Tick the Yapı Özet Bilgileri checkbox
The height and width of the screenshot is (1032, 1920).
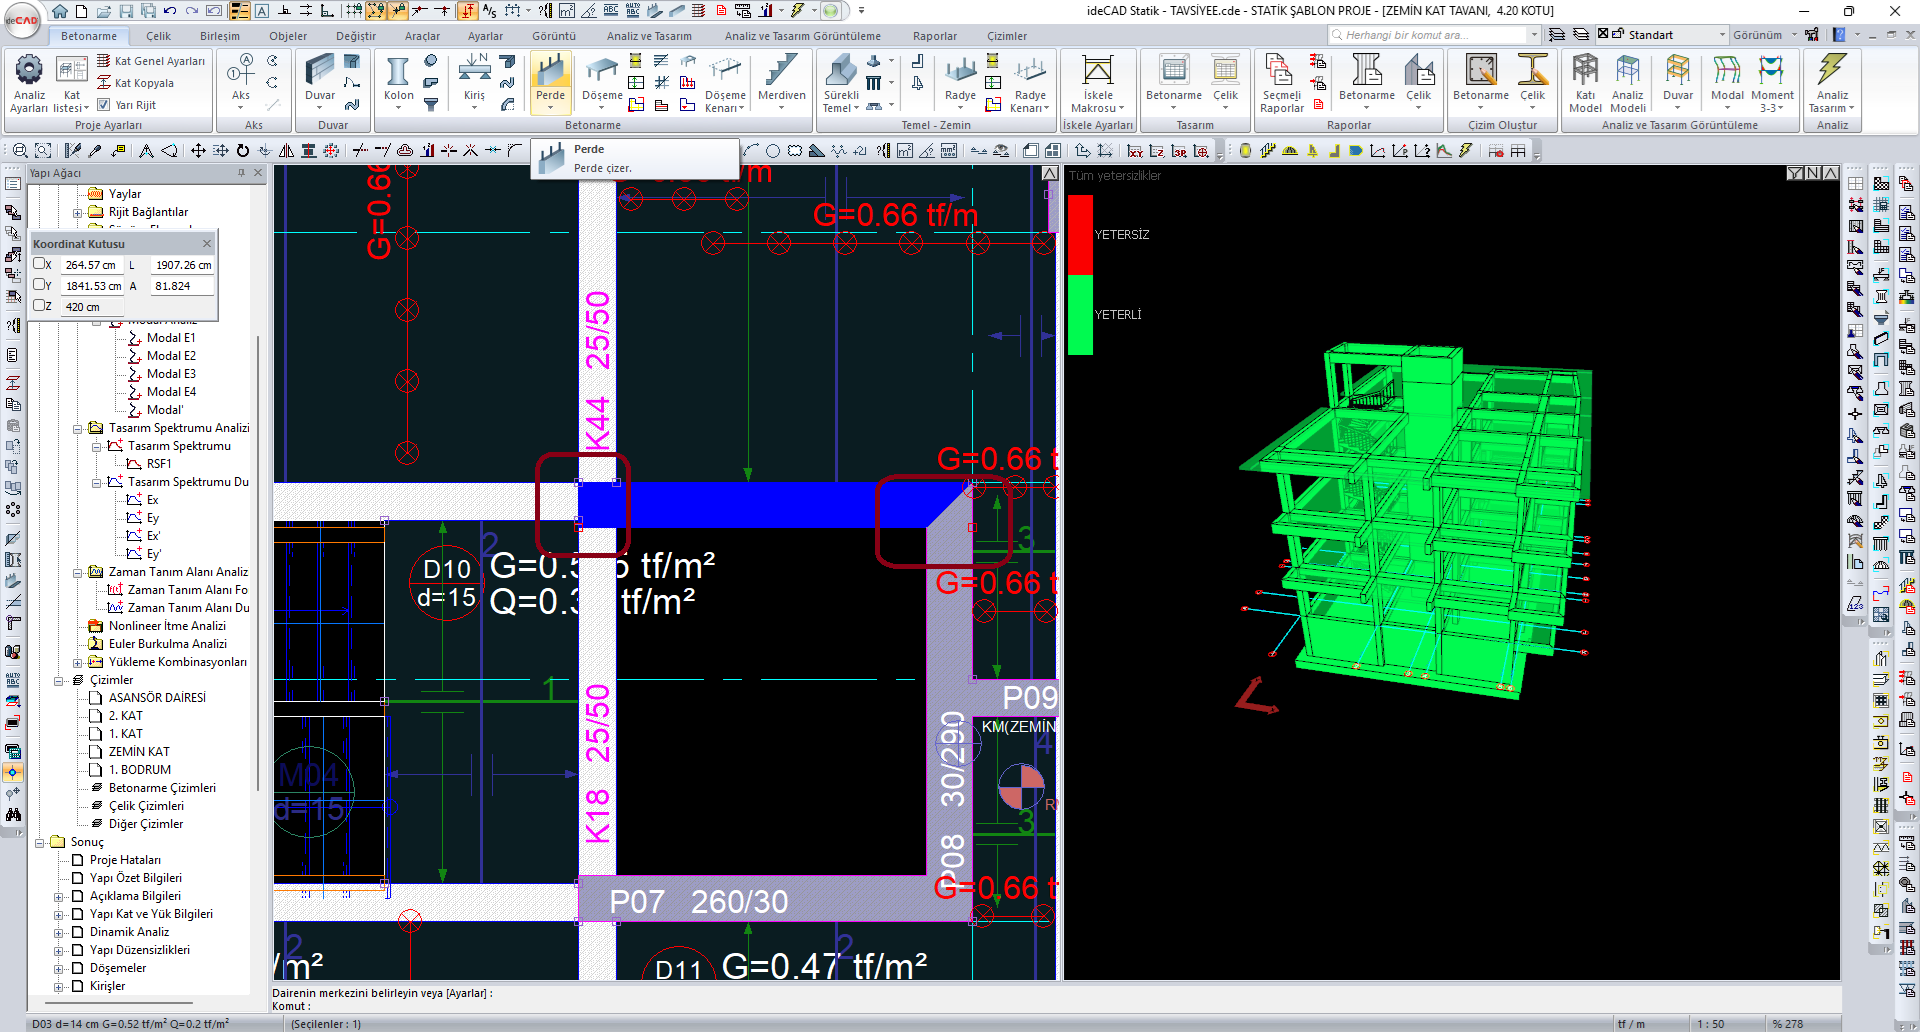click(x=77, y=878)
